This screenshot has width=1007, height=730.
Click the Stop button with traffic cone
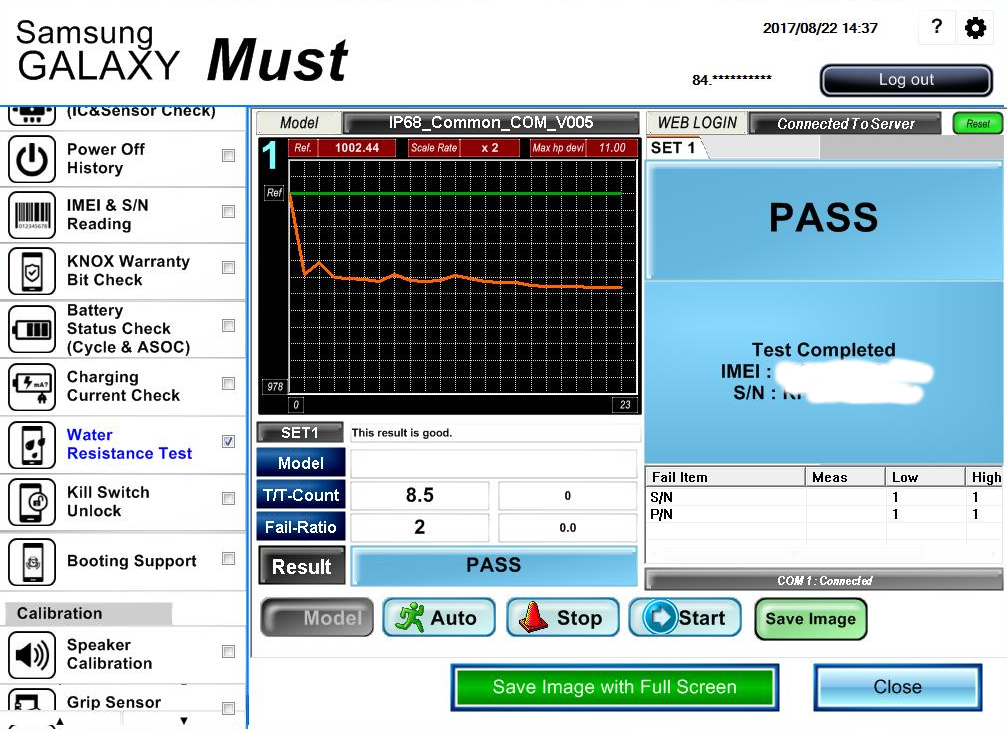tap(563, 618)
